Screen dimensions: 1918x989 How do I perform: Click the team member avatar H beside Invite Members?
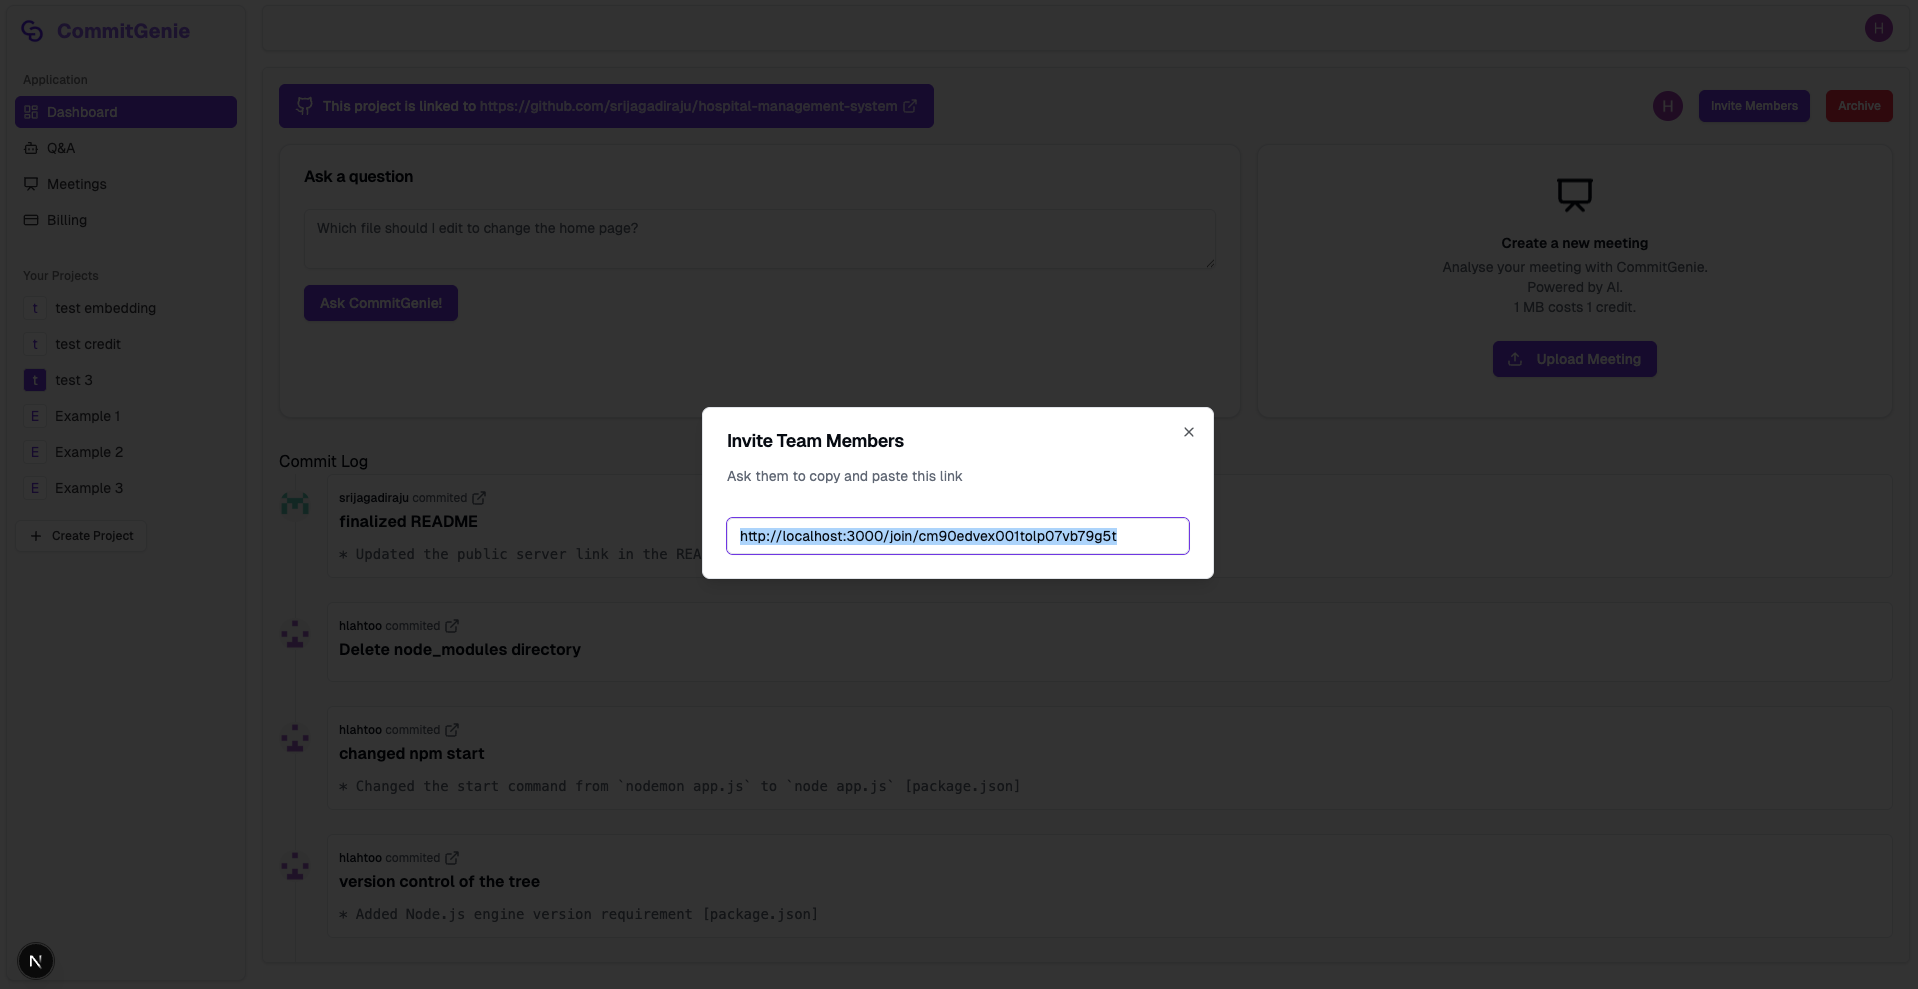[1667, 106]
